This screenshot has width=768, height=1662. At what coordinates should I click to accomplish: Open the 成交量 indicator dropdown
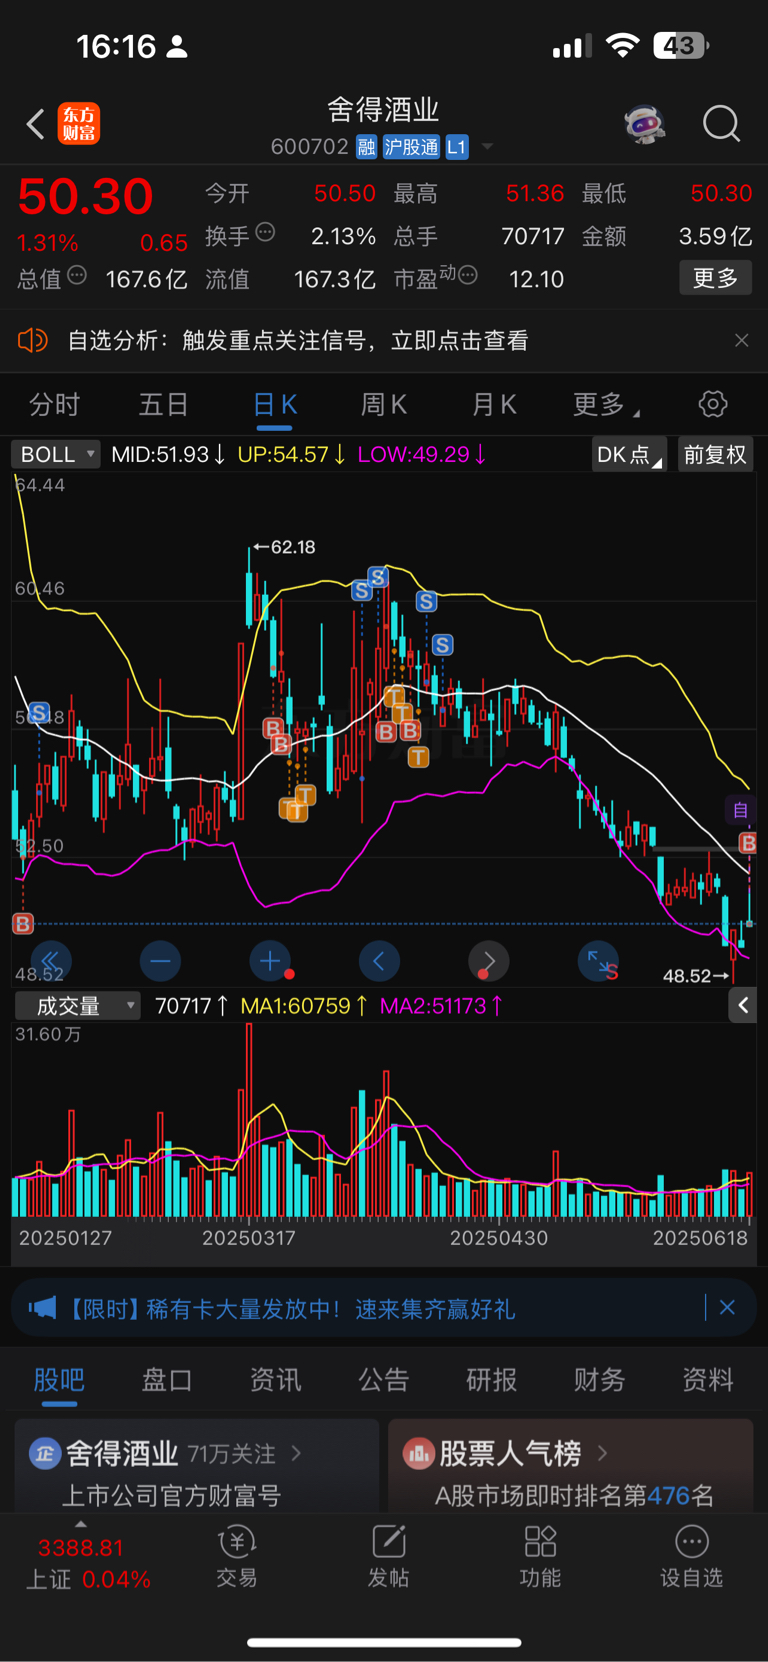77,1006
